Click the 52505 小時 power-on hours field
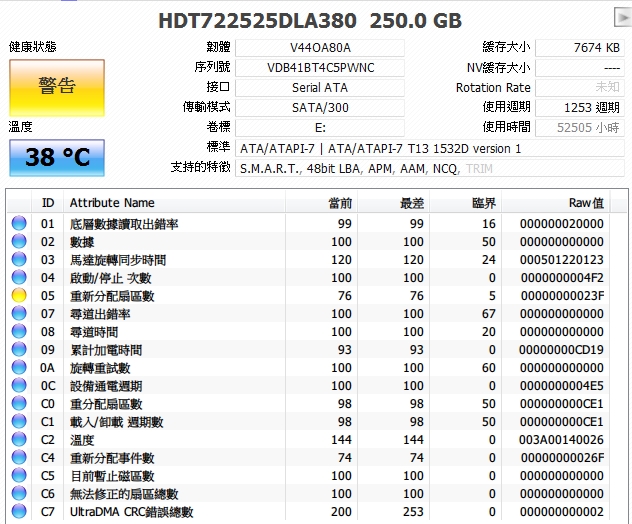This screenshot has width=632, height=524. pos(579,127)
